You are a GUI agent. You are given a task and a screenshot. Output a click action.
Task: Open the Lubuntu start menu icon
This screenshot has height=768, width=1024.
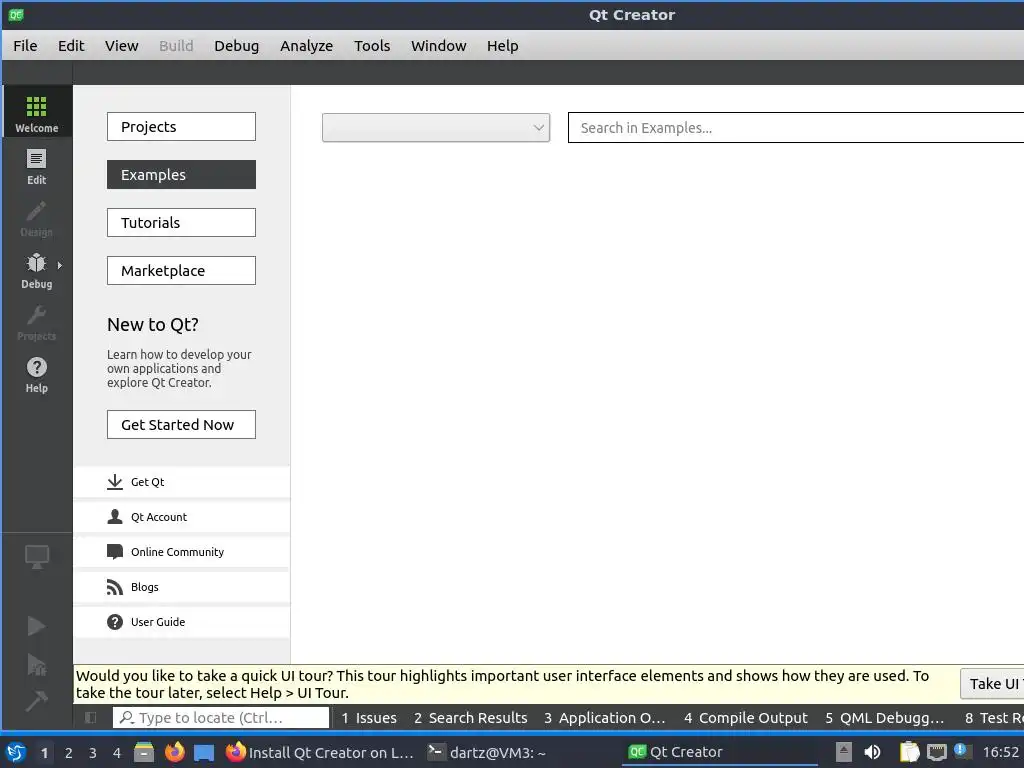16,752
